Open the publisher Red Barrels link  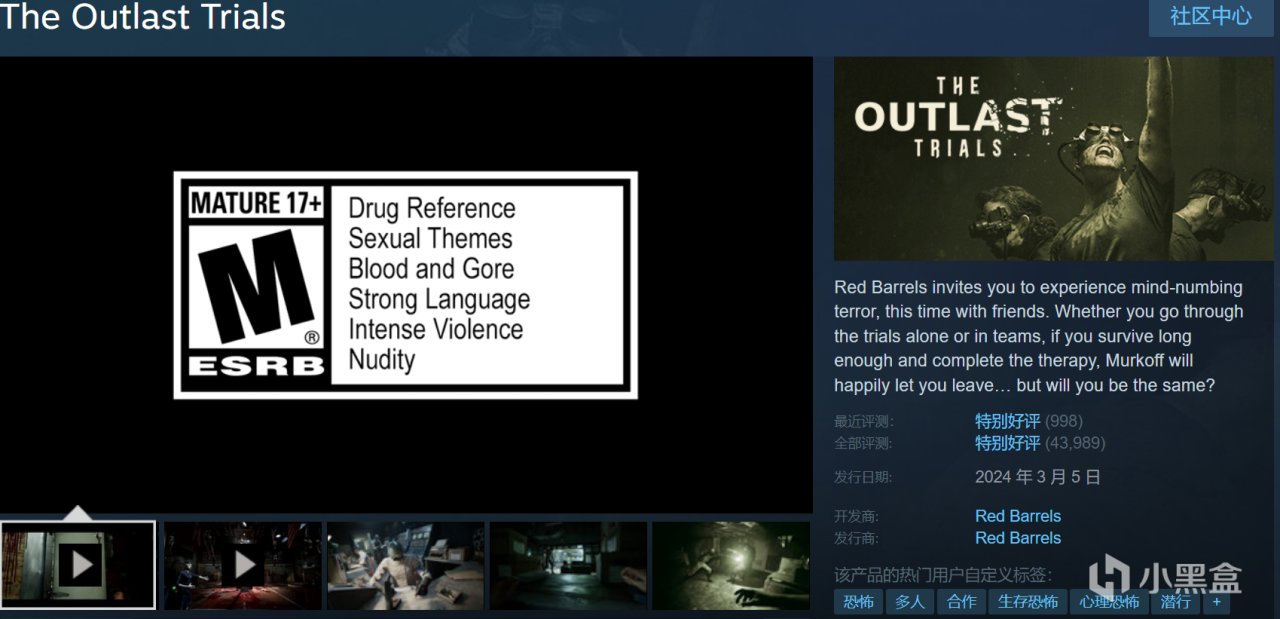[1018, 538]
